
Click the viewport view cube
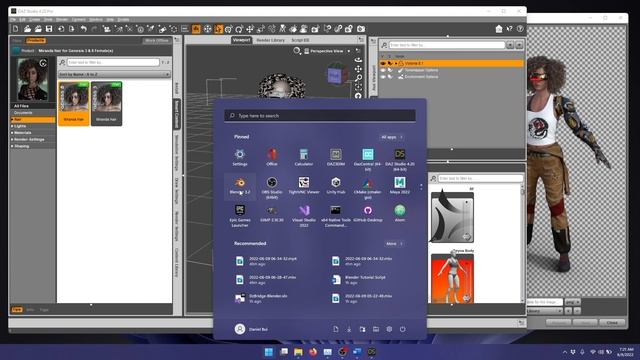click(x=337, y=75)
